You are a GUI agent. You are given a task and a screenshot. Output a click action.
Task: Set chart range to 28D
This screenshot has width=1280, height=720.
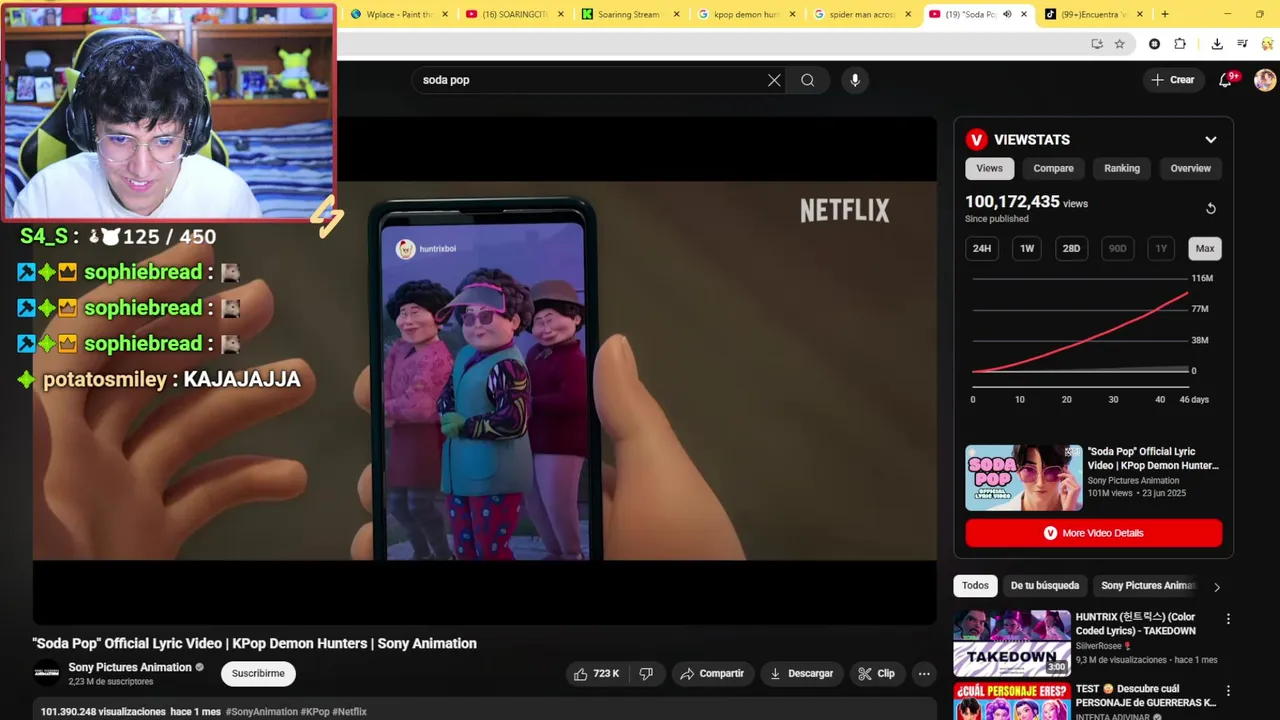pos(1071,249)
